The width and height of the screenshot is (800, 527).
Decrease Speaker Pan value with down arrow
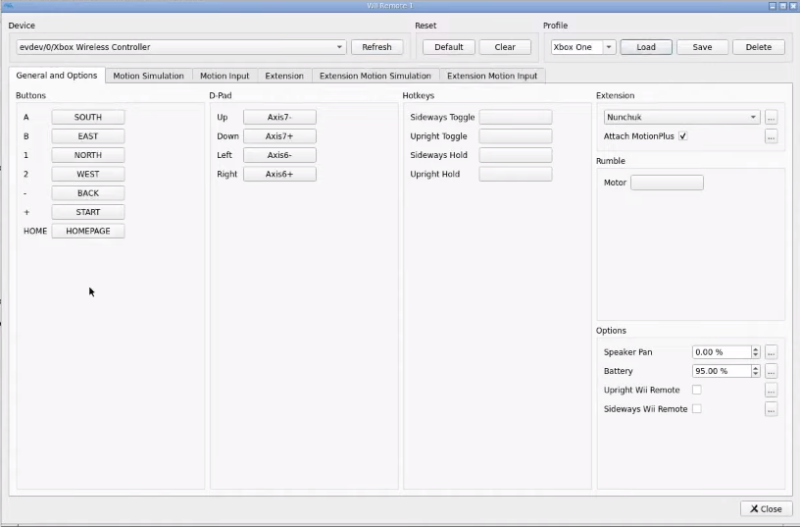(756, 355)
